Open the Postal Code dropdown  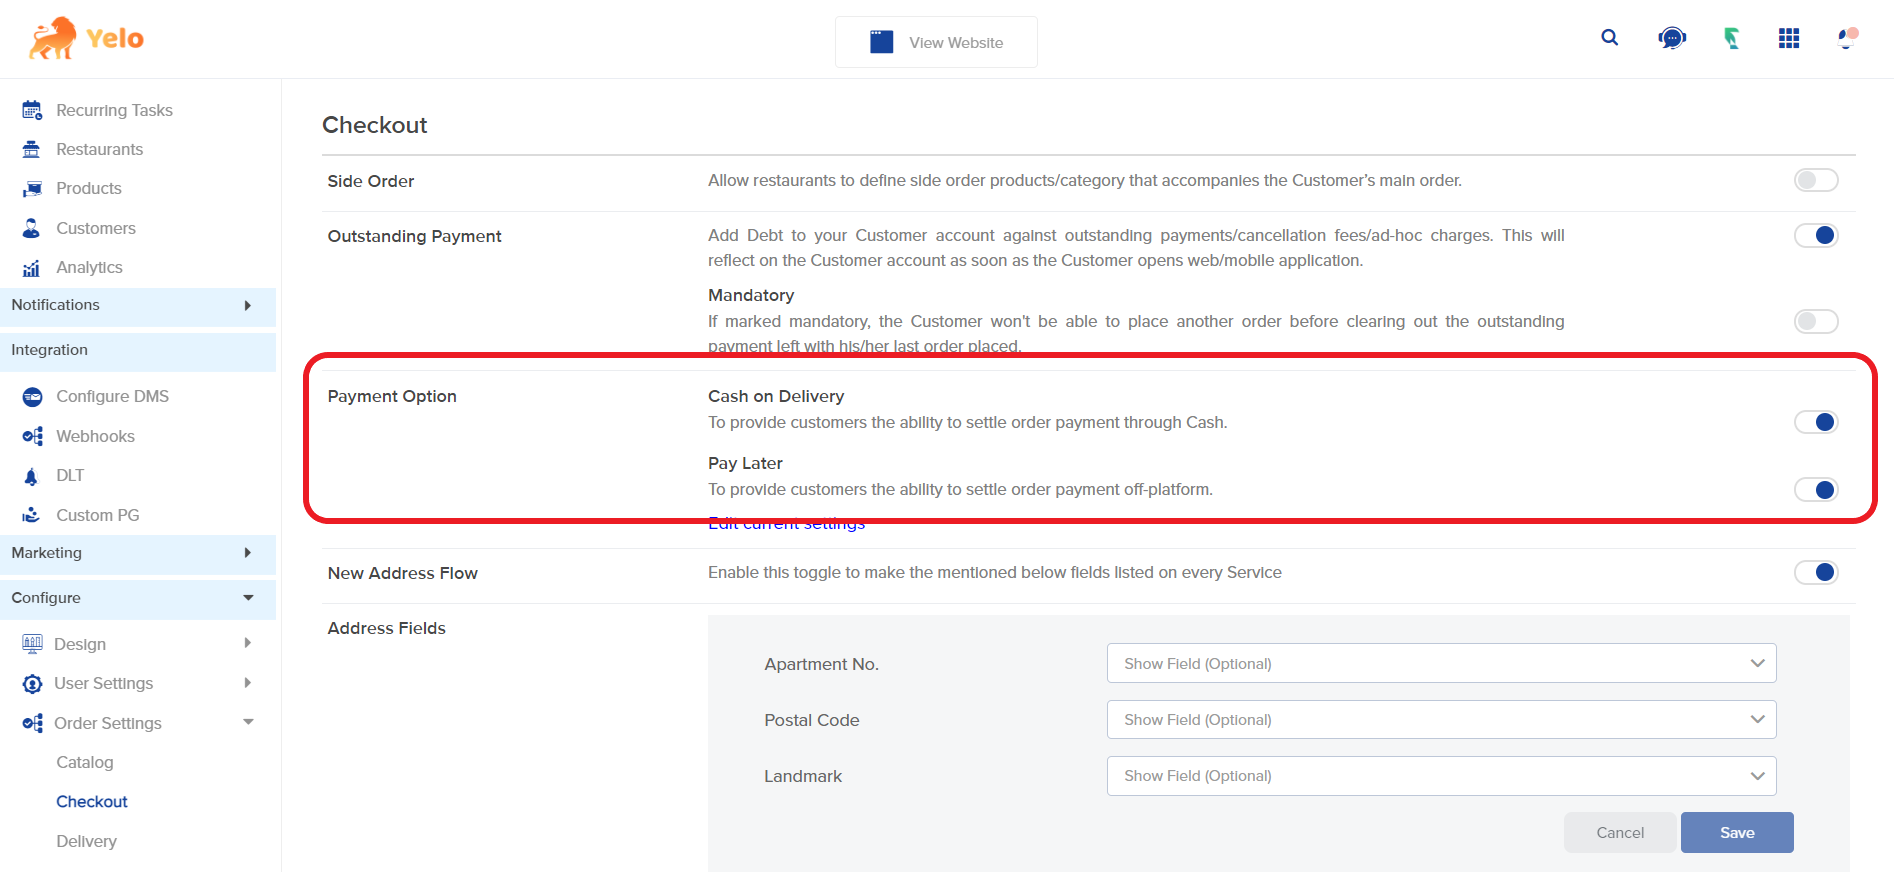1441,719
